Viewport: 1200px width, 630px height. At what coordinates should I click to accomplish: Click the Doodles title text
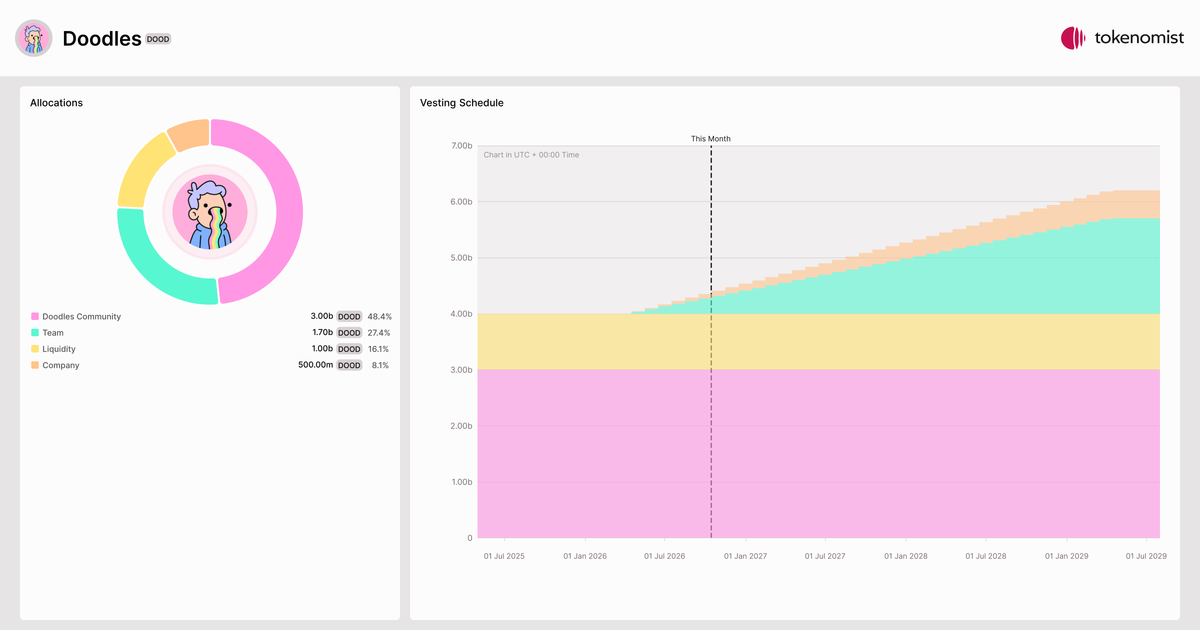pos(102,38)
